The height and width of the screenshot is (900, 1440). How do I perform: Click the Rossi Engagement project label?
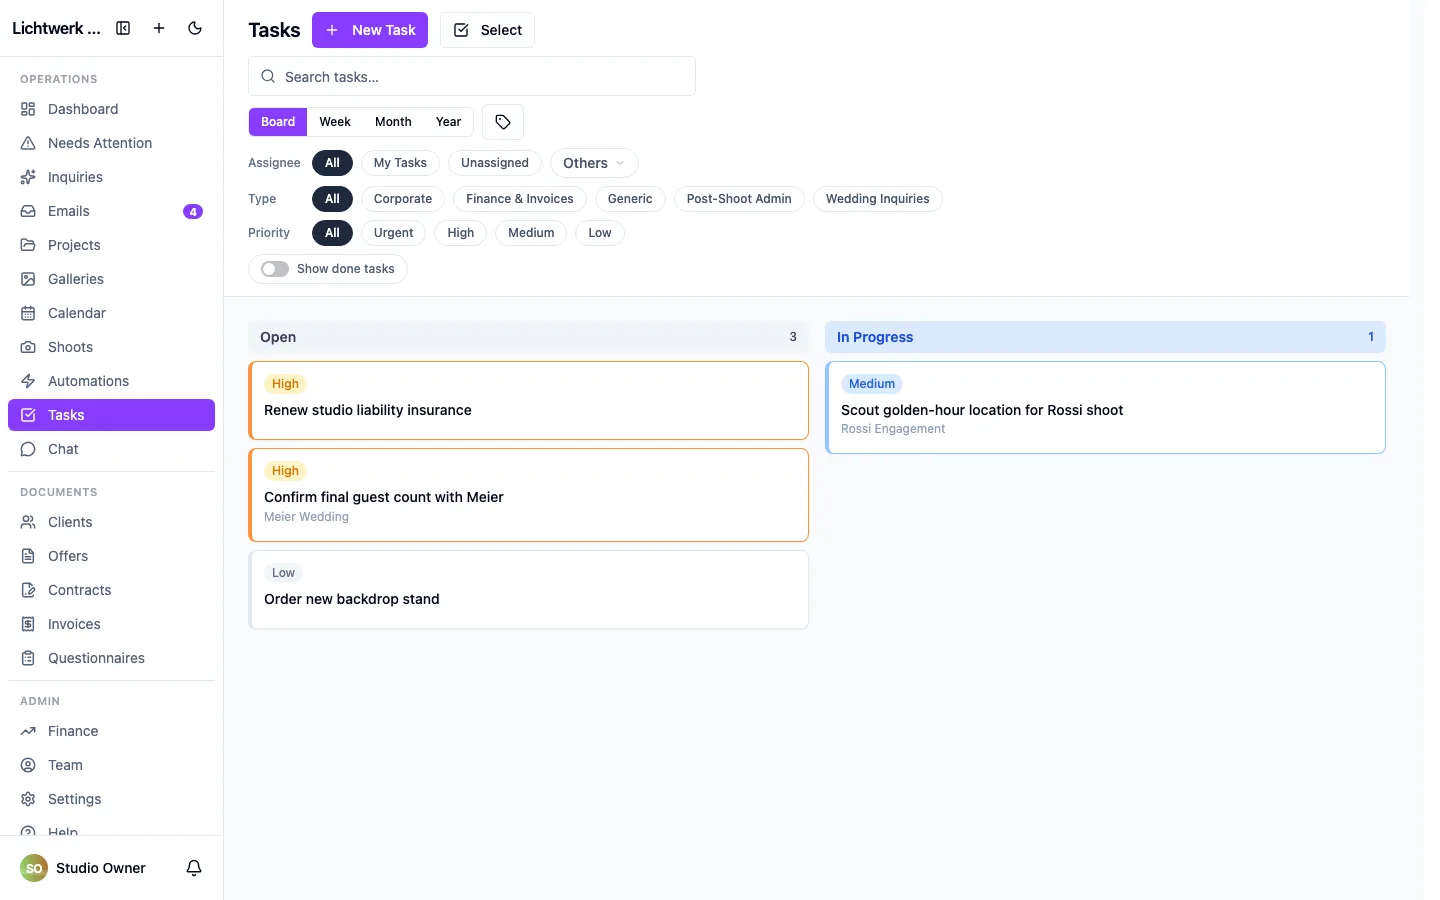893,429
